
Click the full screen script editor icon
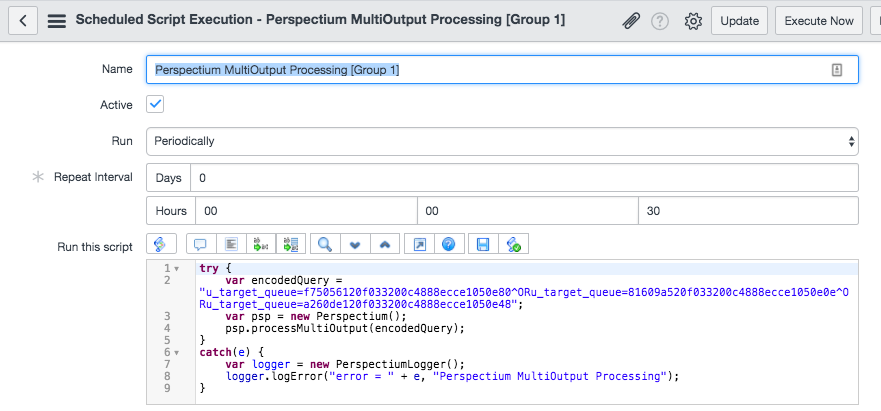pyautogui.click(x=419, y=244)
